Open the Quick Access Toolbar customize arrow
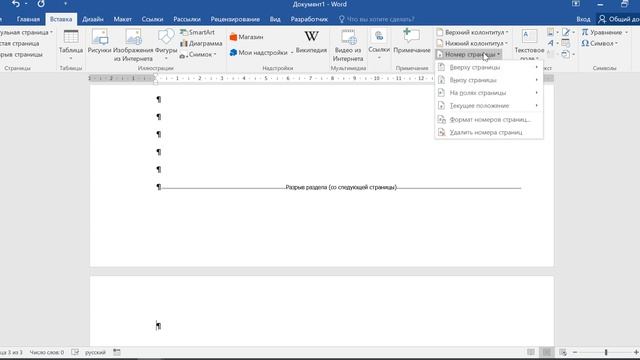Viewport: 640px width, 360px height. (65, 4)
